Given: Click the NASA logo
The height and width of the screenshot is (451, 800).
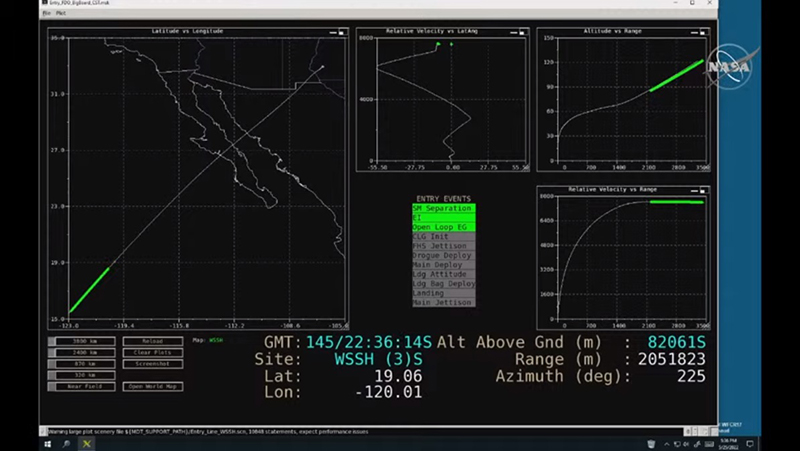Looking at the screenshot, I should (x=731, y=66).
